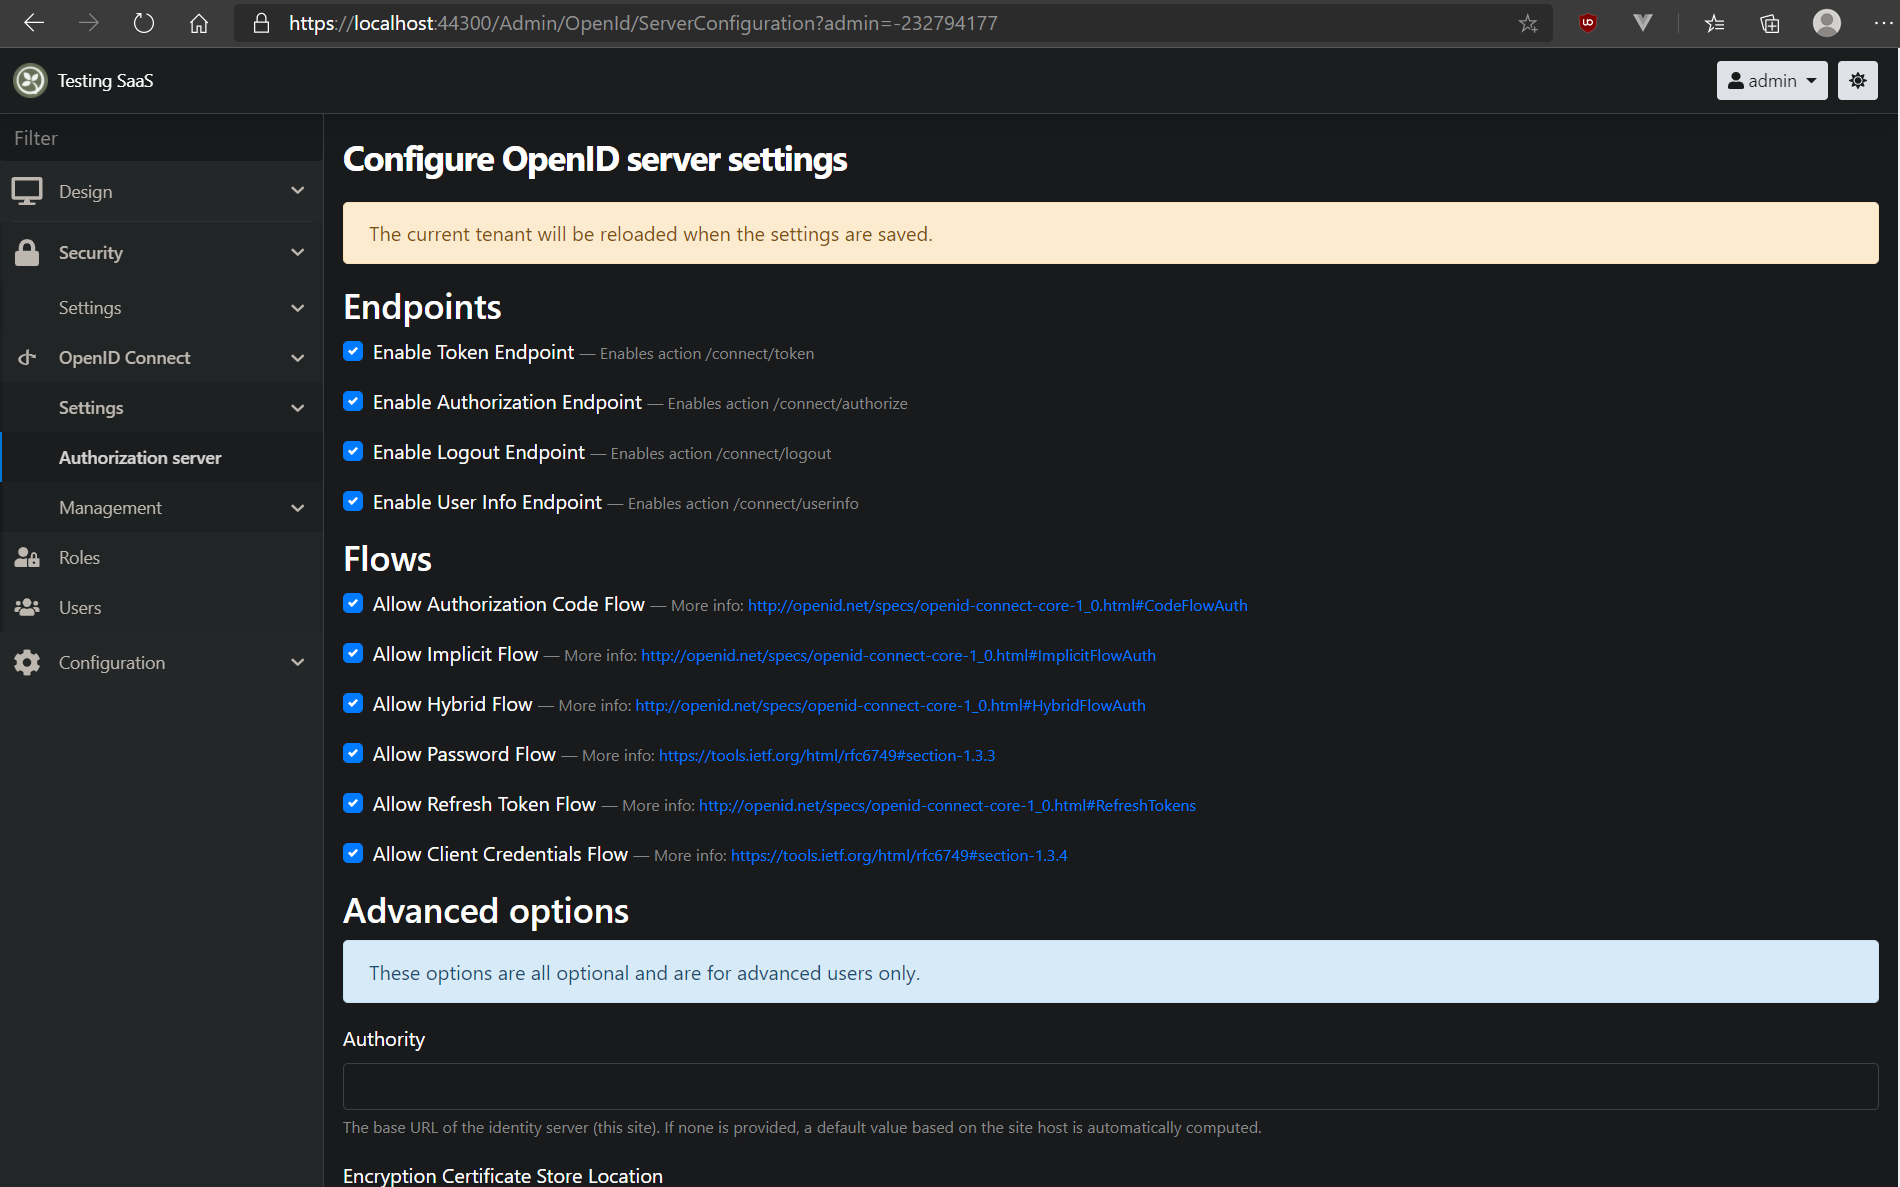Click the Design sidebar icon
Viewport: 1900px width, 1187px height.
click(x=27, y=191)
